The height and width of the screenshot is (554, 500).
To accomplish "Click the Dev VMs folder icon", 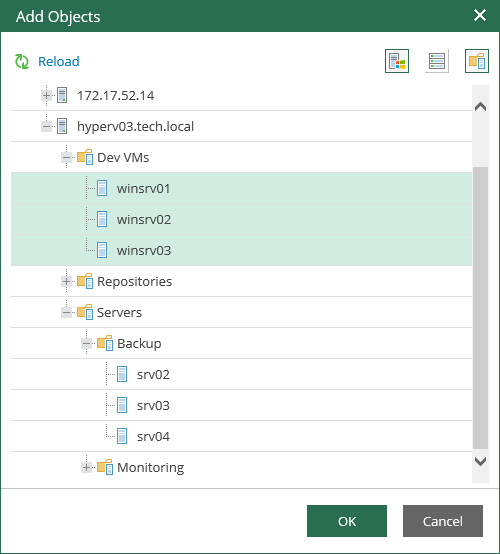I will (85, 157).
